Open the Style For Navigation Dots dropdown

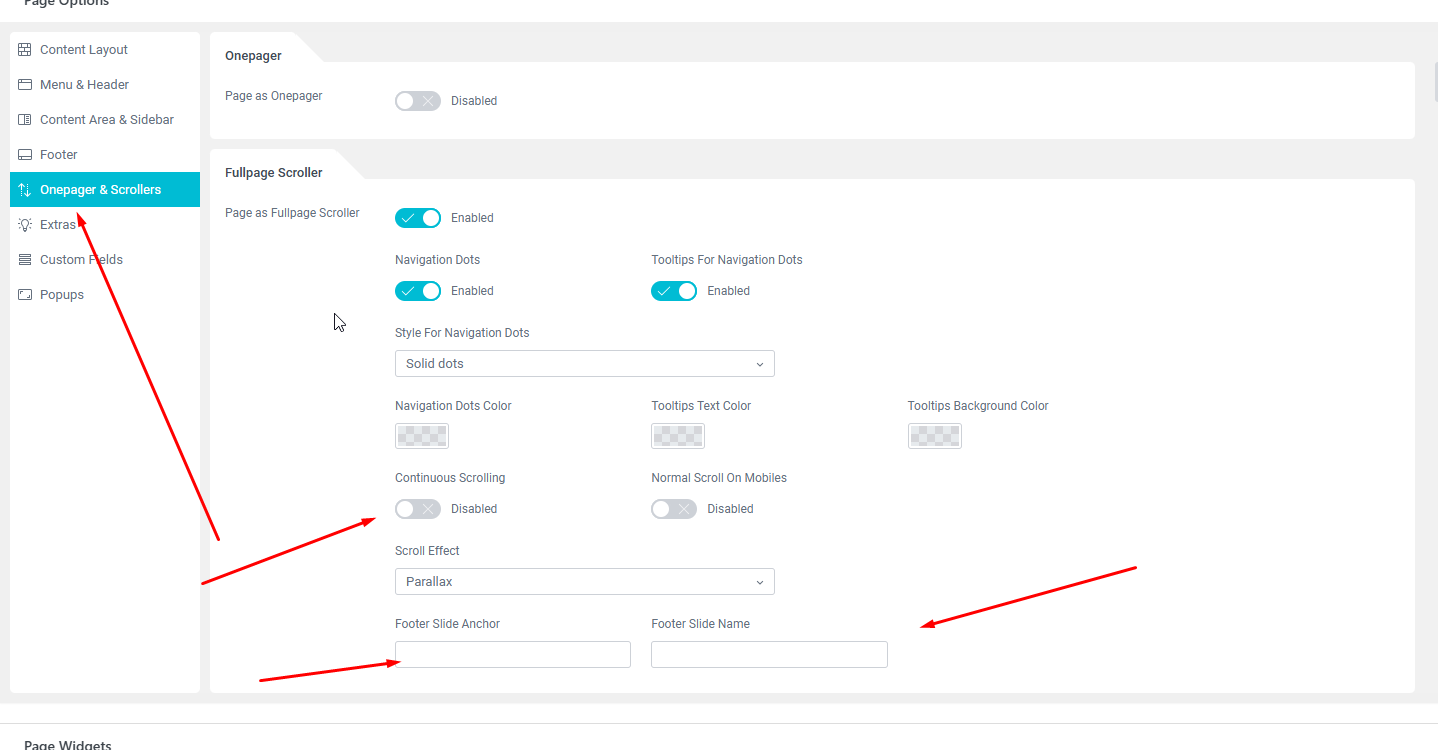(x=585, y=364)
